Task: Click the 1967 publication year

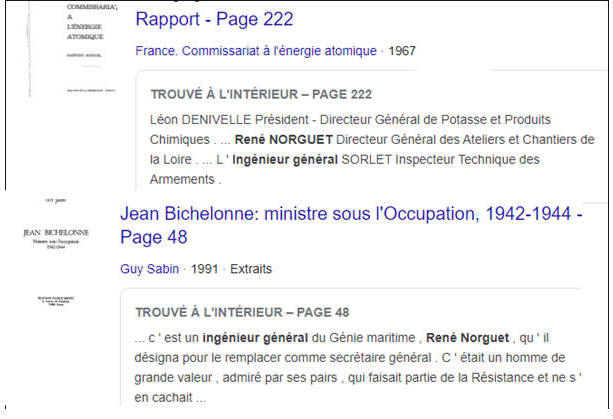Action: [401, 51]
